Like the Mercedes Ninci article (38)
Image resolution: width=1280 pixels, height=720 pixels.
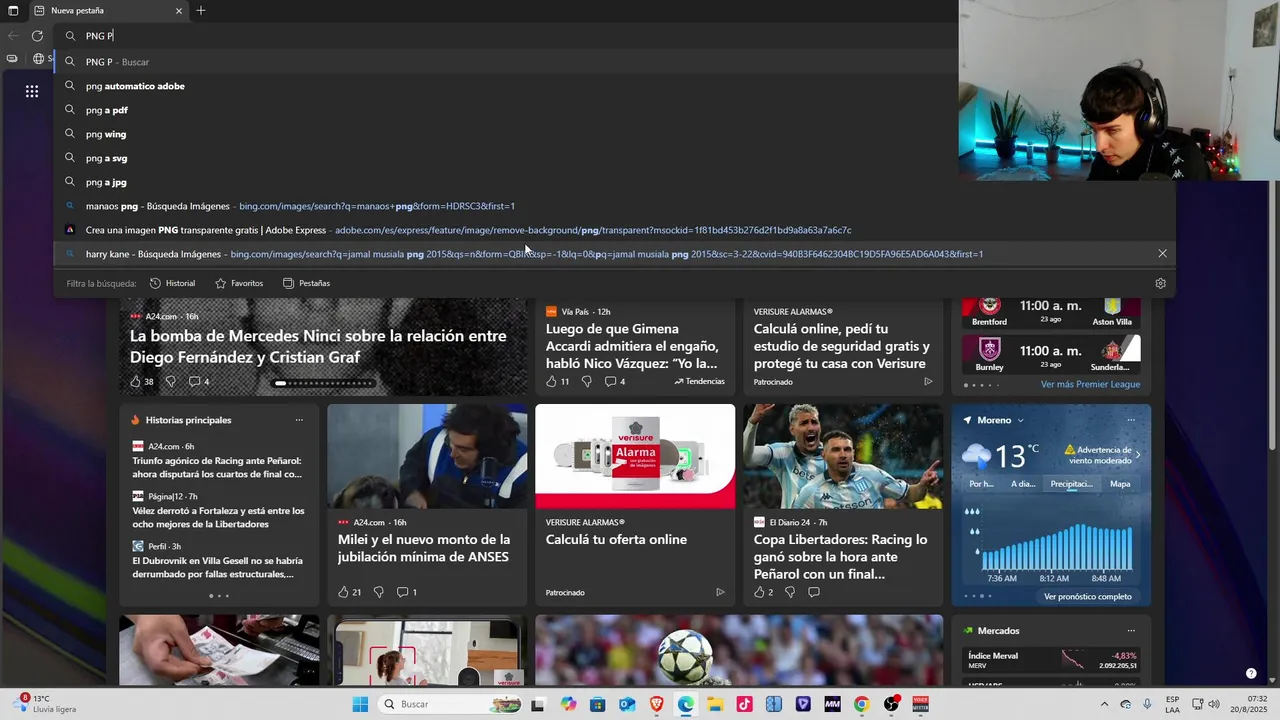click(x=142, y=381)
